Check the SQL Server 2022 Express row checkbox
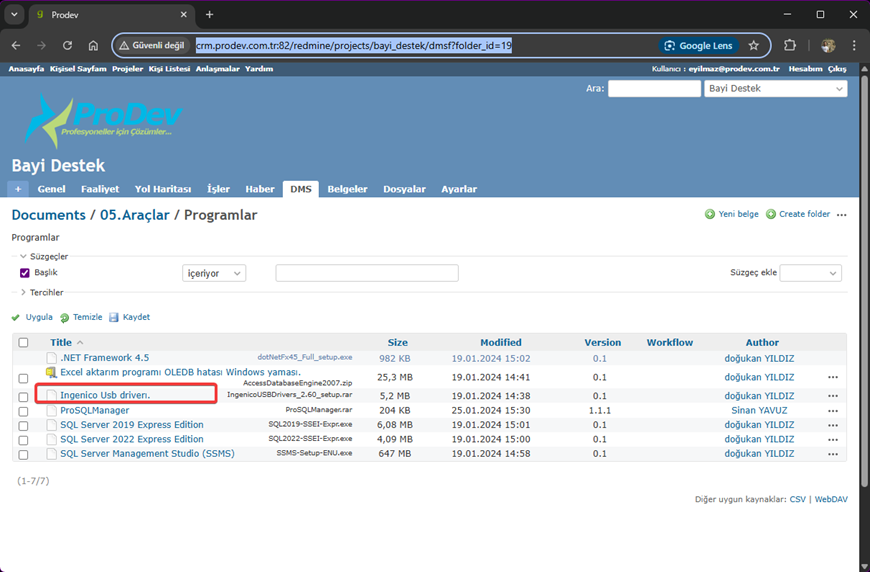 [x=23, y=441]
